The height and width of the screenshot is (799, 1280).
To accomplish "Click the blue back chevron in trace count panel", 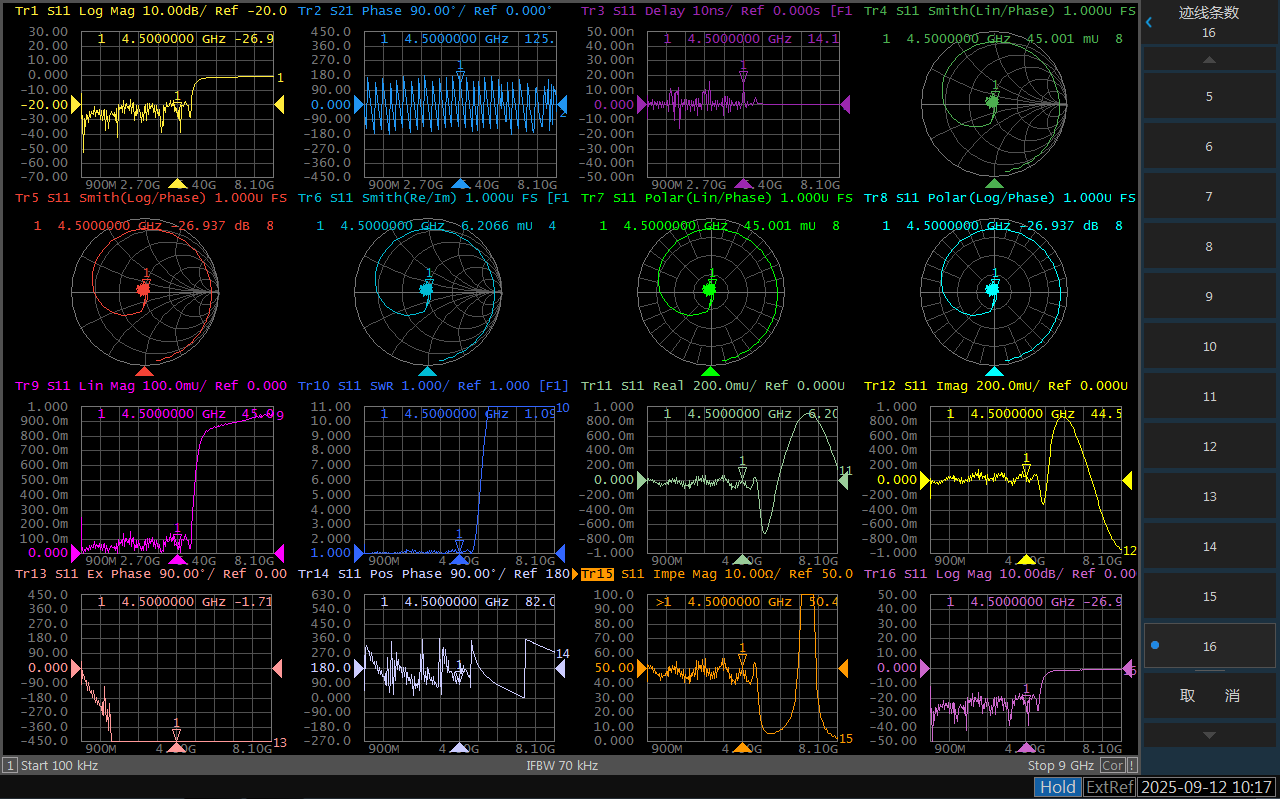I will coord(1149,21).
